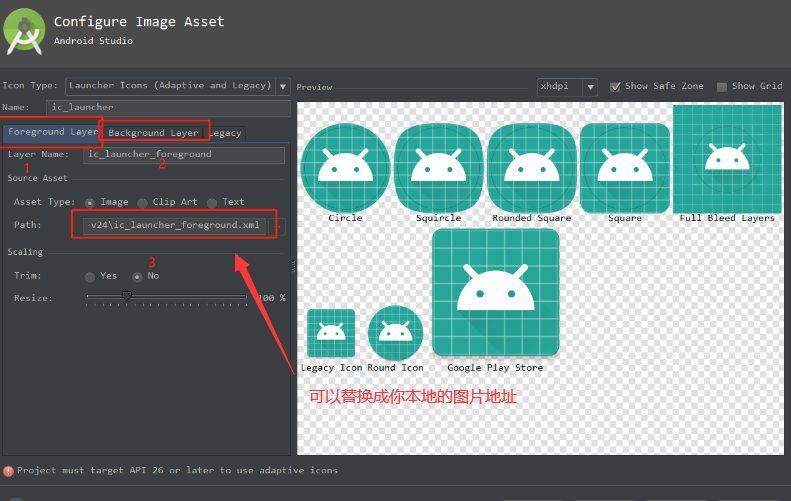Click the red error warning icon
The width and height of the screenshot is (791, 501).
(8, 471)
